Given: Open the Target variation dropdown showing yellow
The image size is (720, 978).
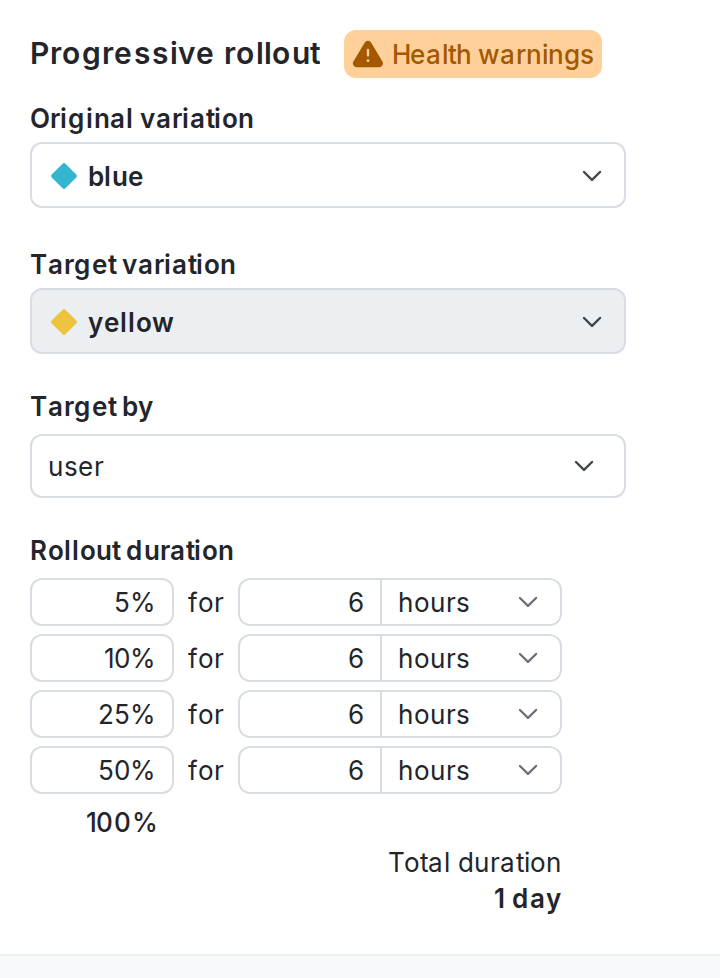Looking at the screenshot, I should [328, 321].
